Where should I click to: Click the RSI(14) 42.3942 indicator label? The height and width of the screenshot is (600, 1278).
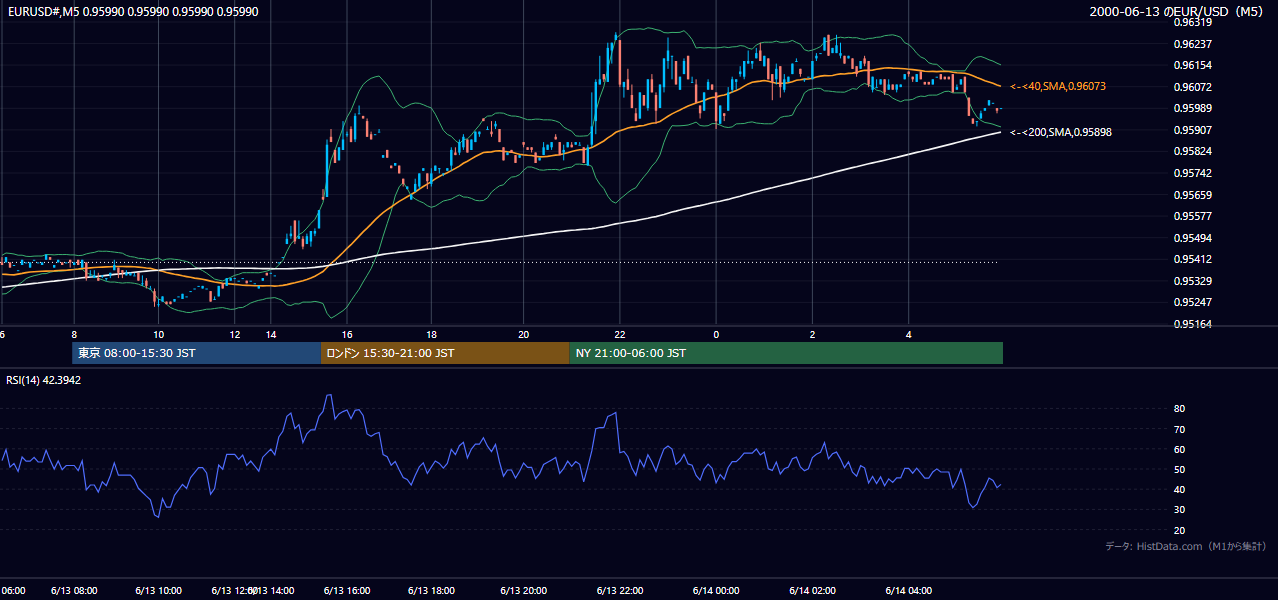44,380
